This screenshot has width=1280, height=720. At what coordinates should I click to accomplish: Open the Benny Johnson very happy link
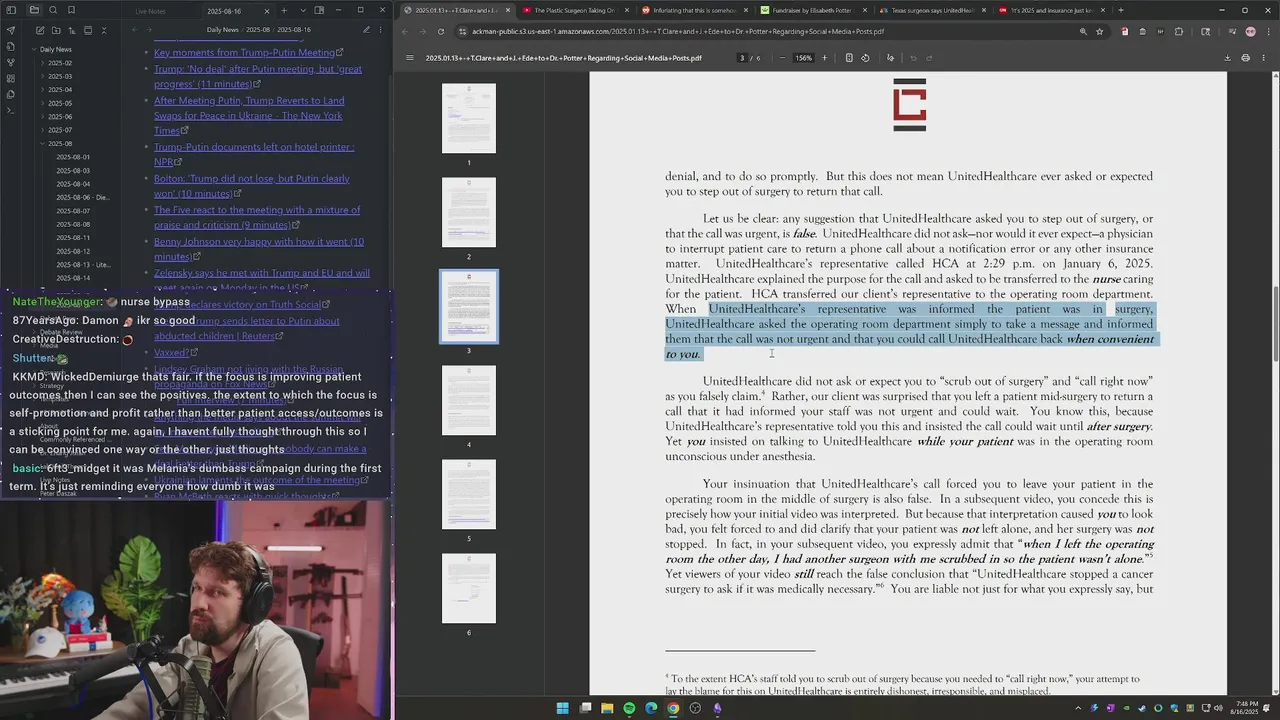coord(259,249)
